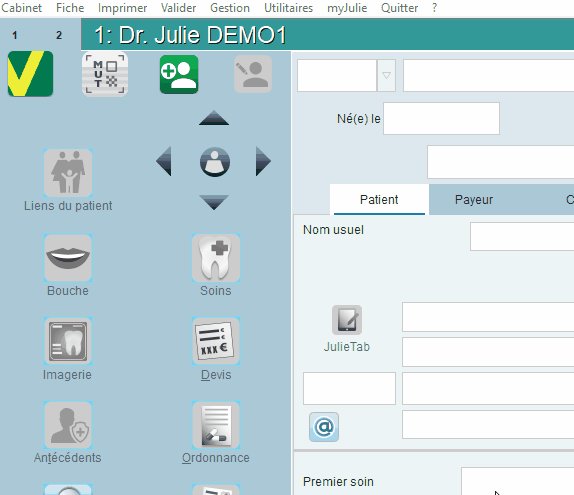The height and width of the screenshot is (495, 574).
Task: Click the Nom usuel input field
Action: [x=522, y=237]
